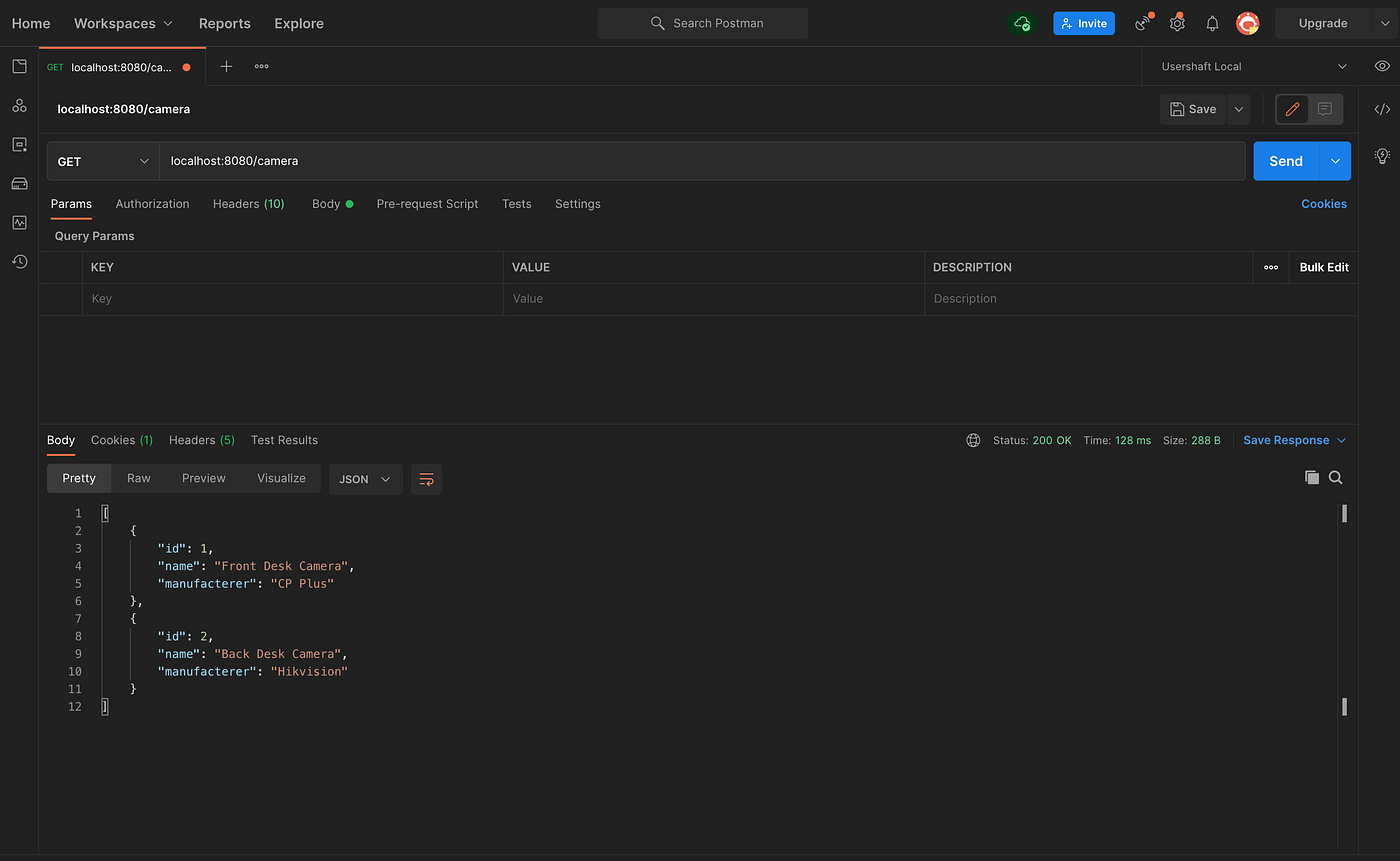Click the Cookies link above the params
The height and width of the screenshot is (861, 1400).
(1324, 204)
